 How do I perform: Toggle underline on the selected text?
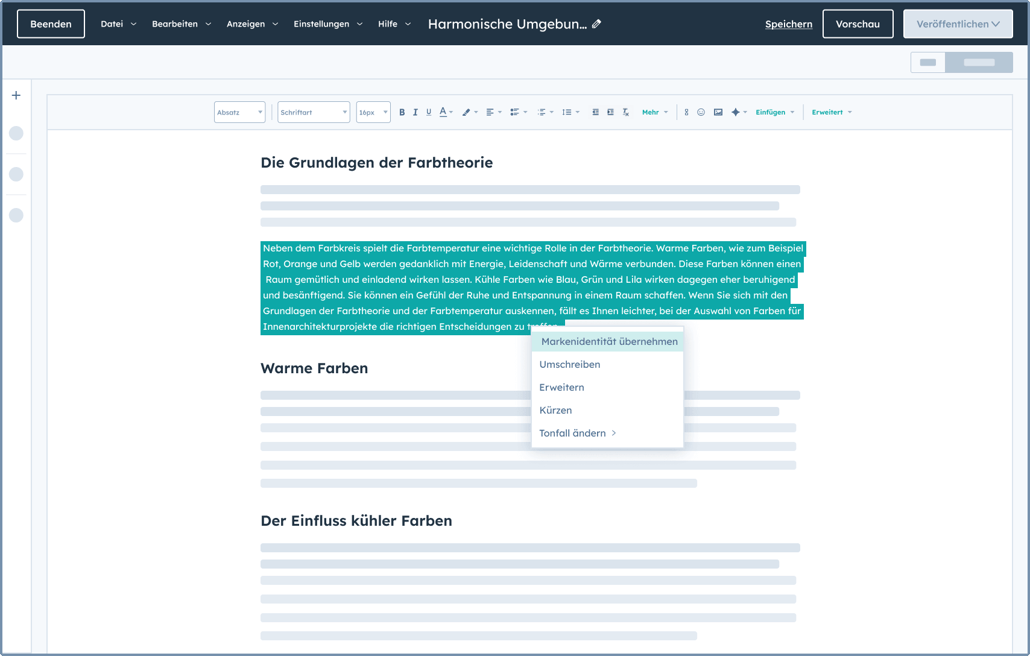[429, 112]
